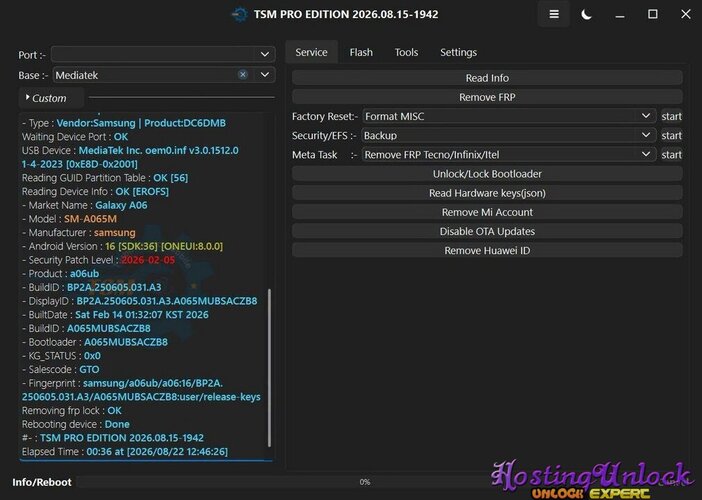
Task: Select the Android Version '16 [SDK:36]' value
Action: pyautogui.click(x=131, y=246)
